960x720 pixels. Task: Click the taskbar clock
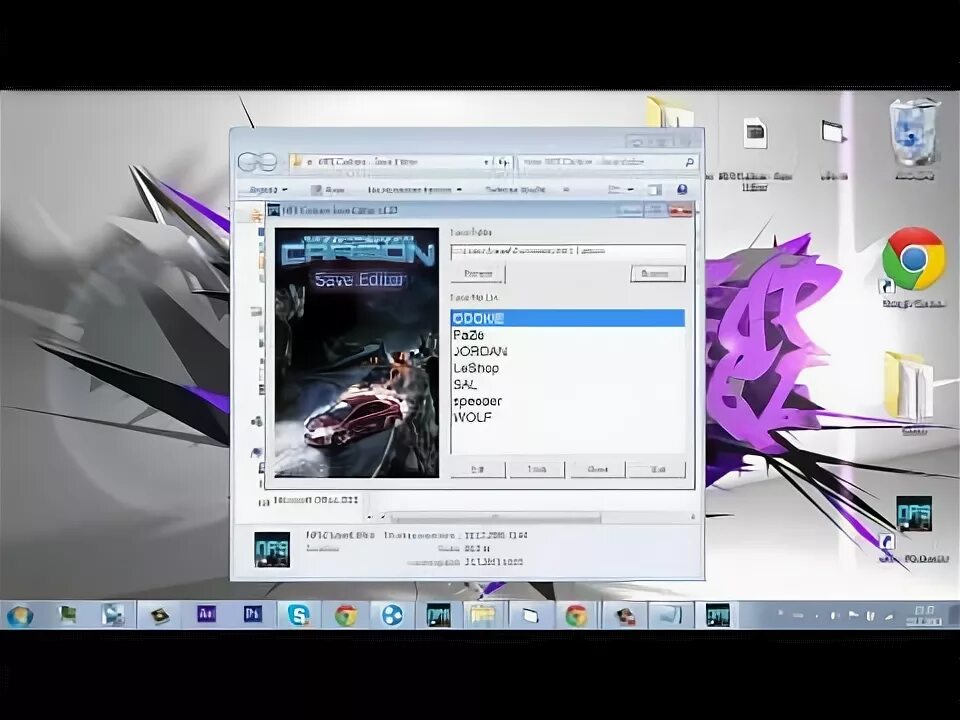923,615
